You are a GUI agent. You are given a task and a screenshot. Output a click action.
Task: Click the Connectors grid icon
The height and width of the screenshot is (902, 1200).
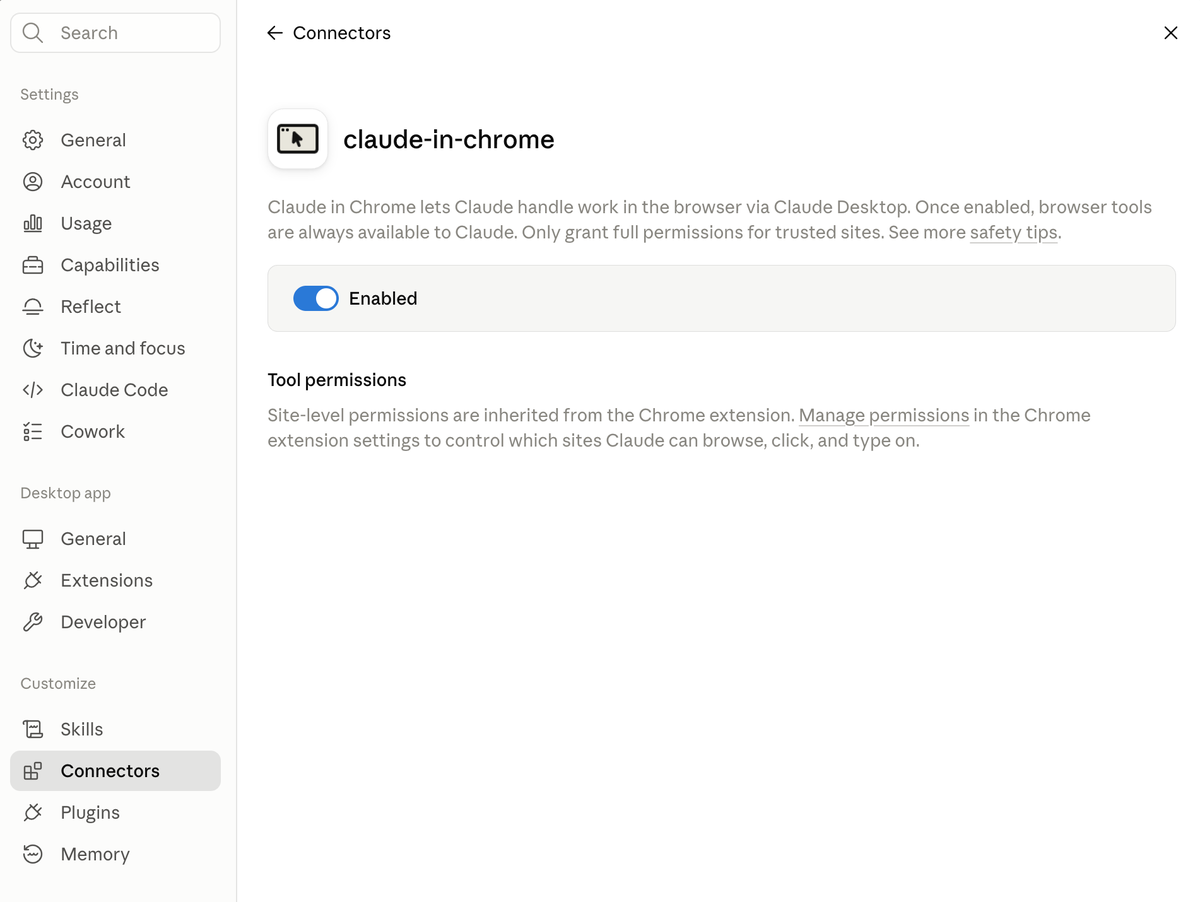(33, 771)
